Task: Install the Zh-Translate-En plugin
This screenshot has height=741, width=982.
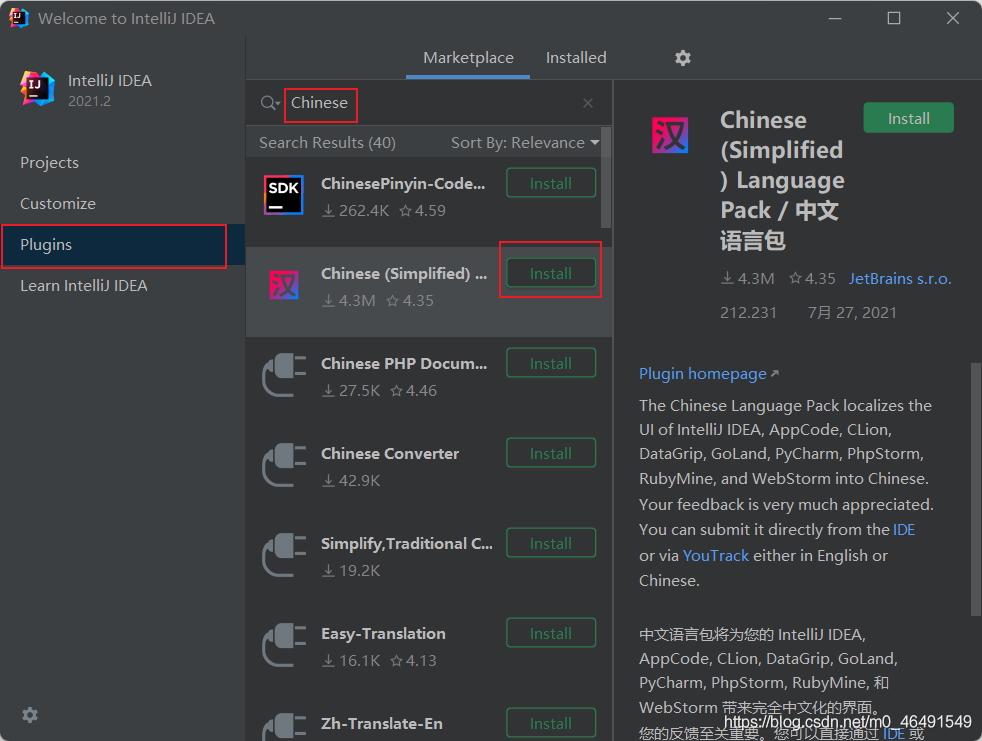Action: tap(550, 723)
